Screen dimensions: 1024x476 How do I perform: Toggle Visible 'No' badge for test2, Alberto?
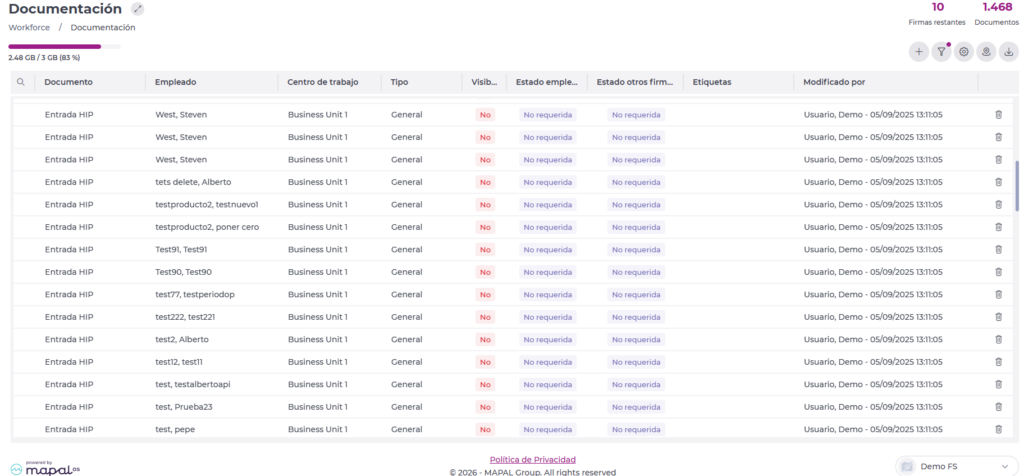(485, 340)
